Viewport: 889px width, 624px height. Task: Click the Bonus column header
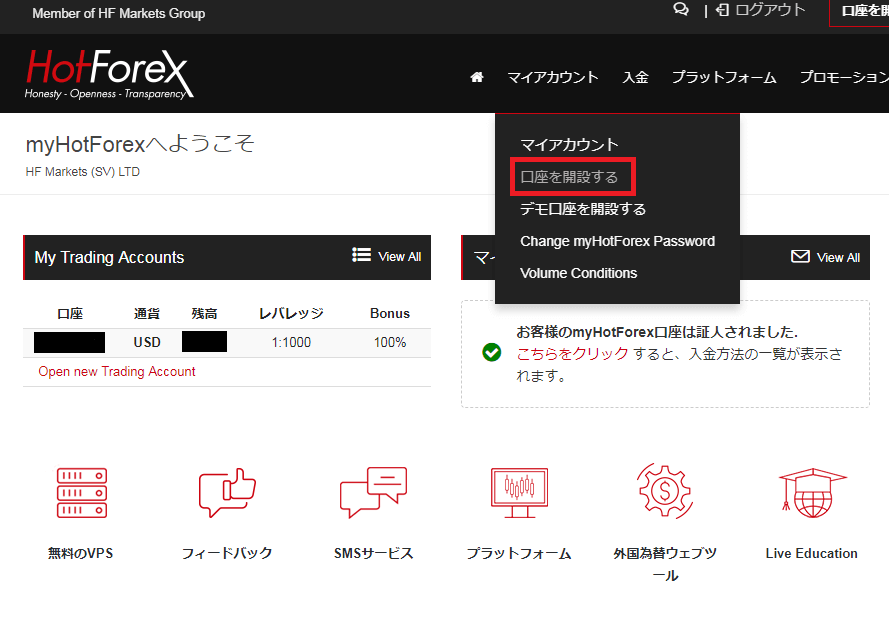[x=390, y=313]
